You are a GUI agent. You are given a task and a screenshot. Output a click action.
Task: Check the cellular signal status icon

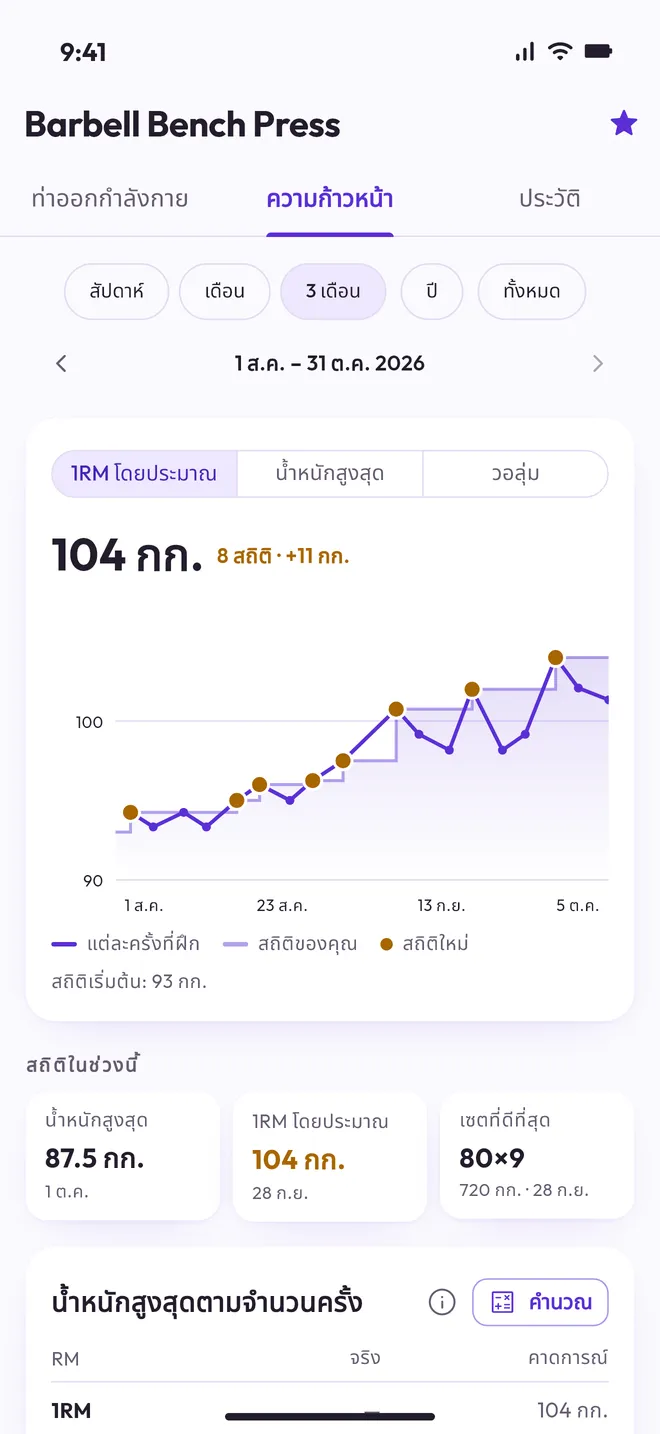(524, 52)
